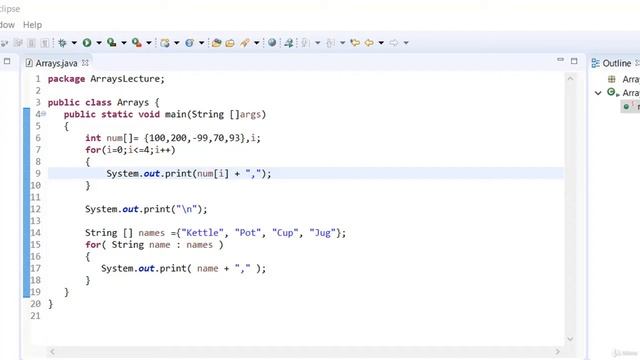This screenshot has height=360, width=640.
Task: Click the Previous Annotation icon
Action: (x=331, y=42)
